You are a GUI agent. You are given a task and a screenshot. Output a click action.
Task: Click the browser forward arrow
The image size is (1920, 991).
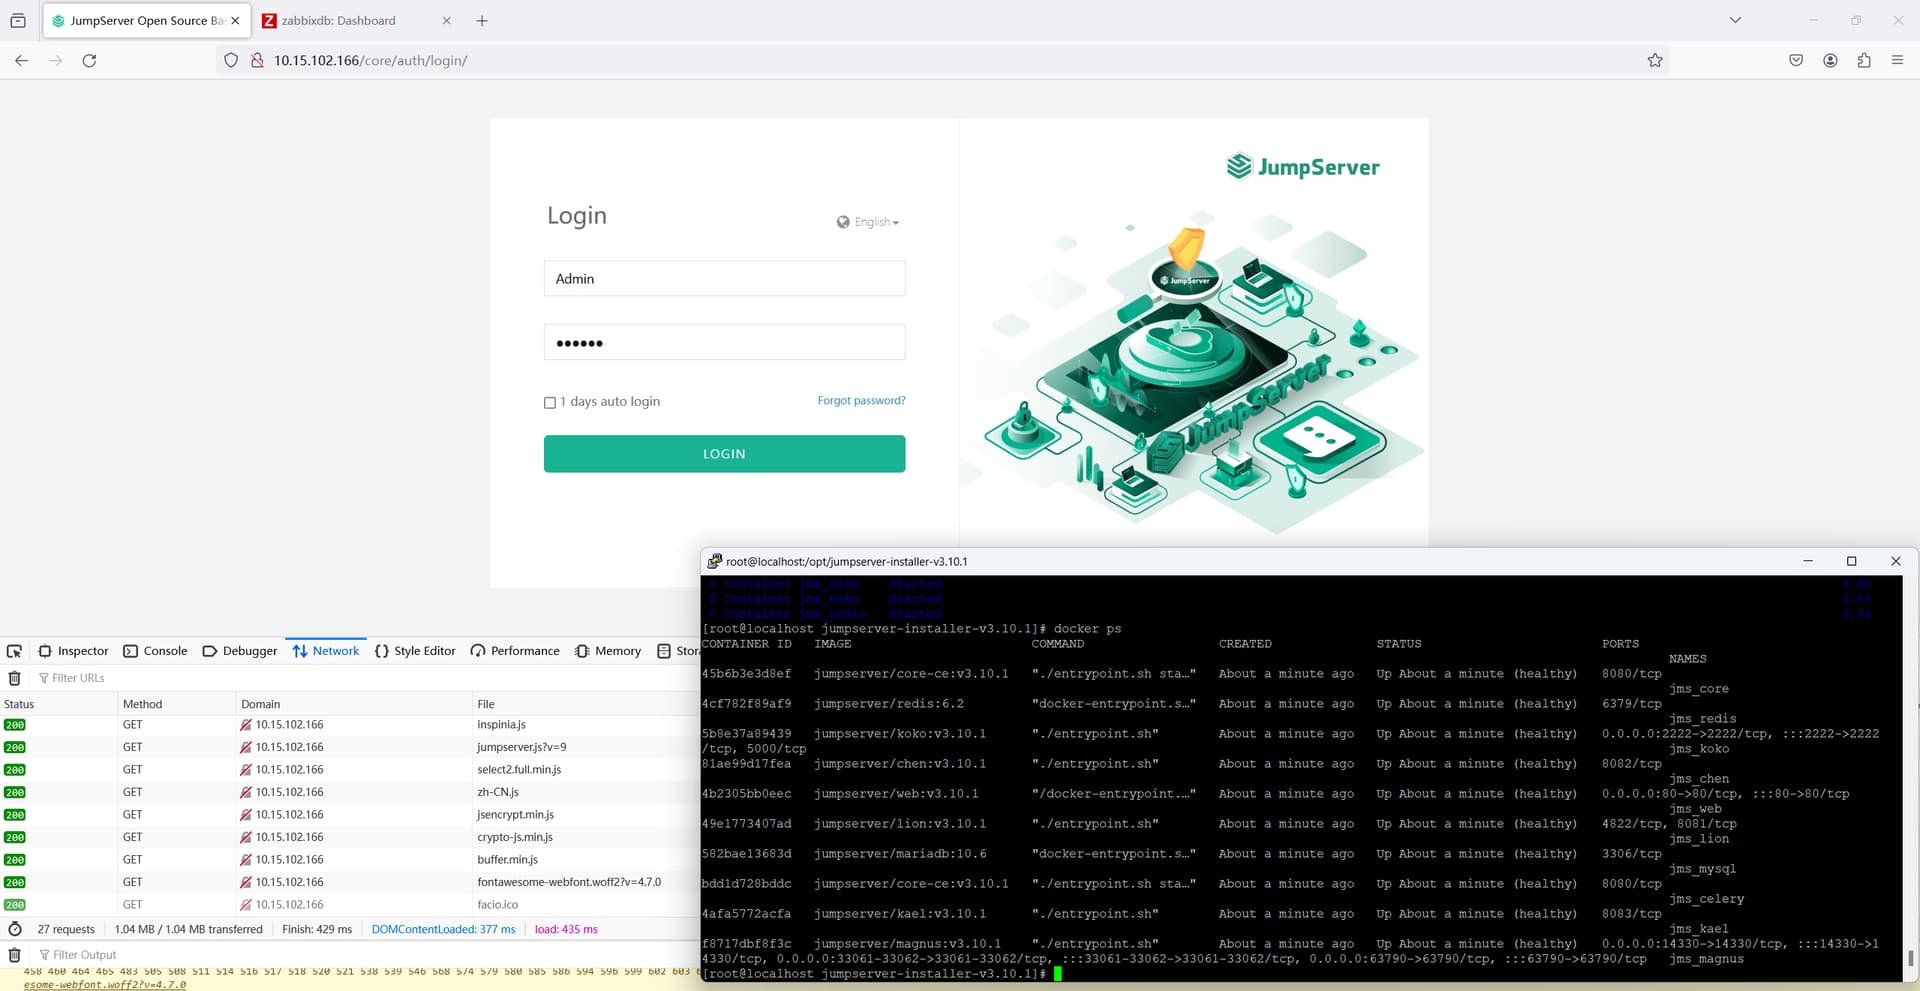point(56,60)
